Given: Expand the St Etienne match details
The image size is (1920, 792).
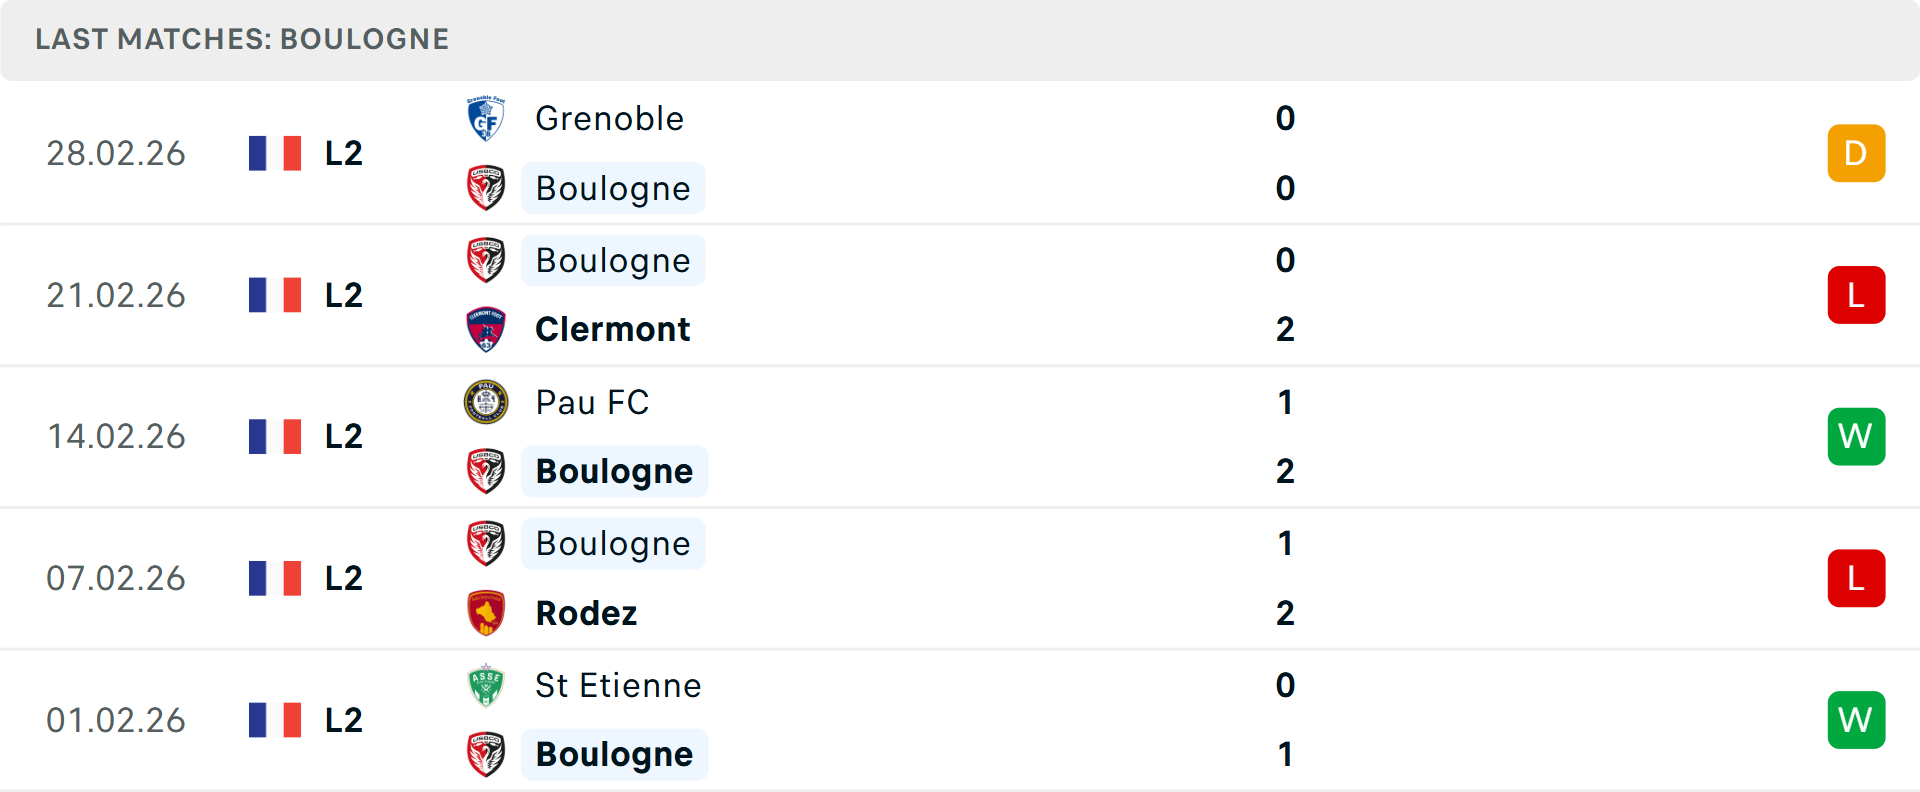Looking at the screenshot, I should (x=960, y=720).
